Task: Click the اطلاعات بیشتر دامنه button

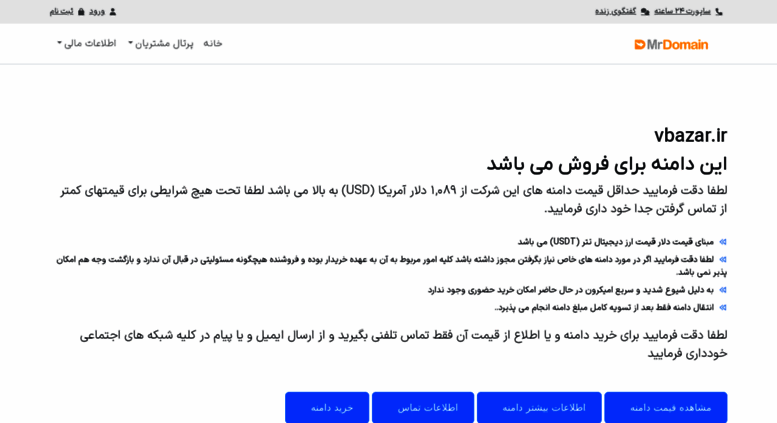Action: click(x=539, y=407)
